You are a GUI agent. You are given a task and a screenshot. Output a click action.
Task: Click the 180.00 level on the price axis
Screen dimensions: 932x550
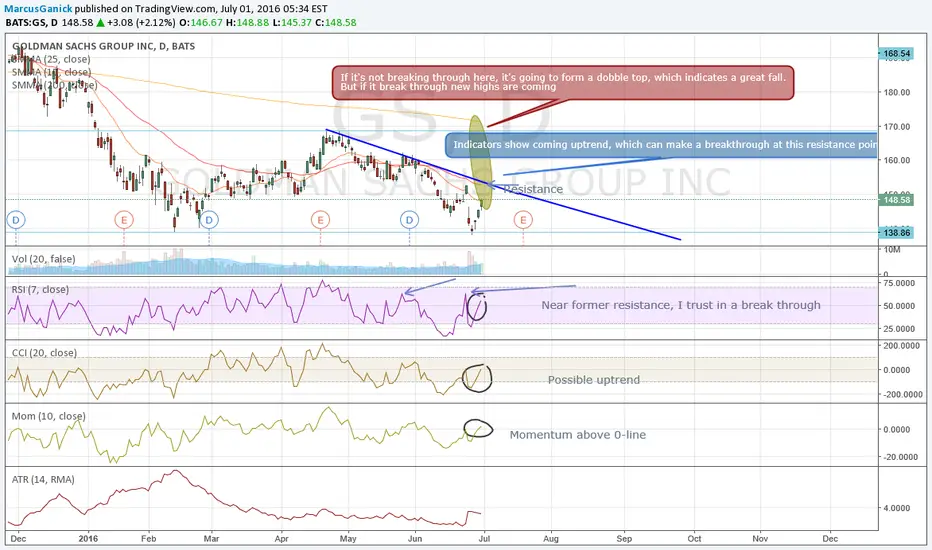tap(897, 92)
